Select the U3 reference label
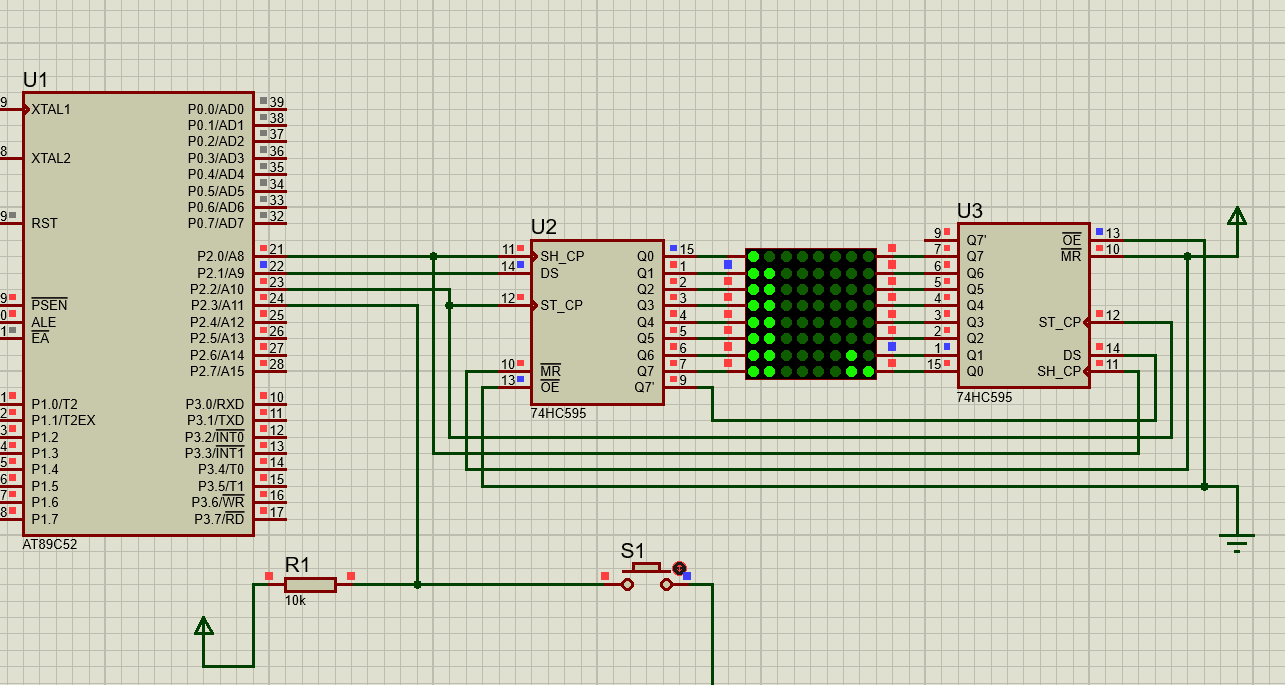Screen dimensions: 1285x685 coord(970,210)
